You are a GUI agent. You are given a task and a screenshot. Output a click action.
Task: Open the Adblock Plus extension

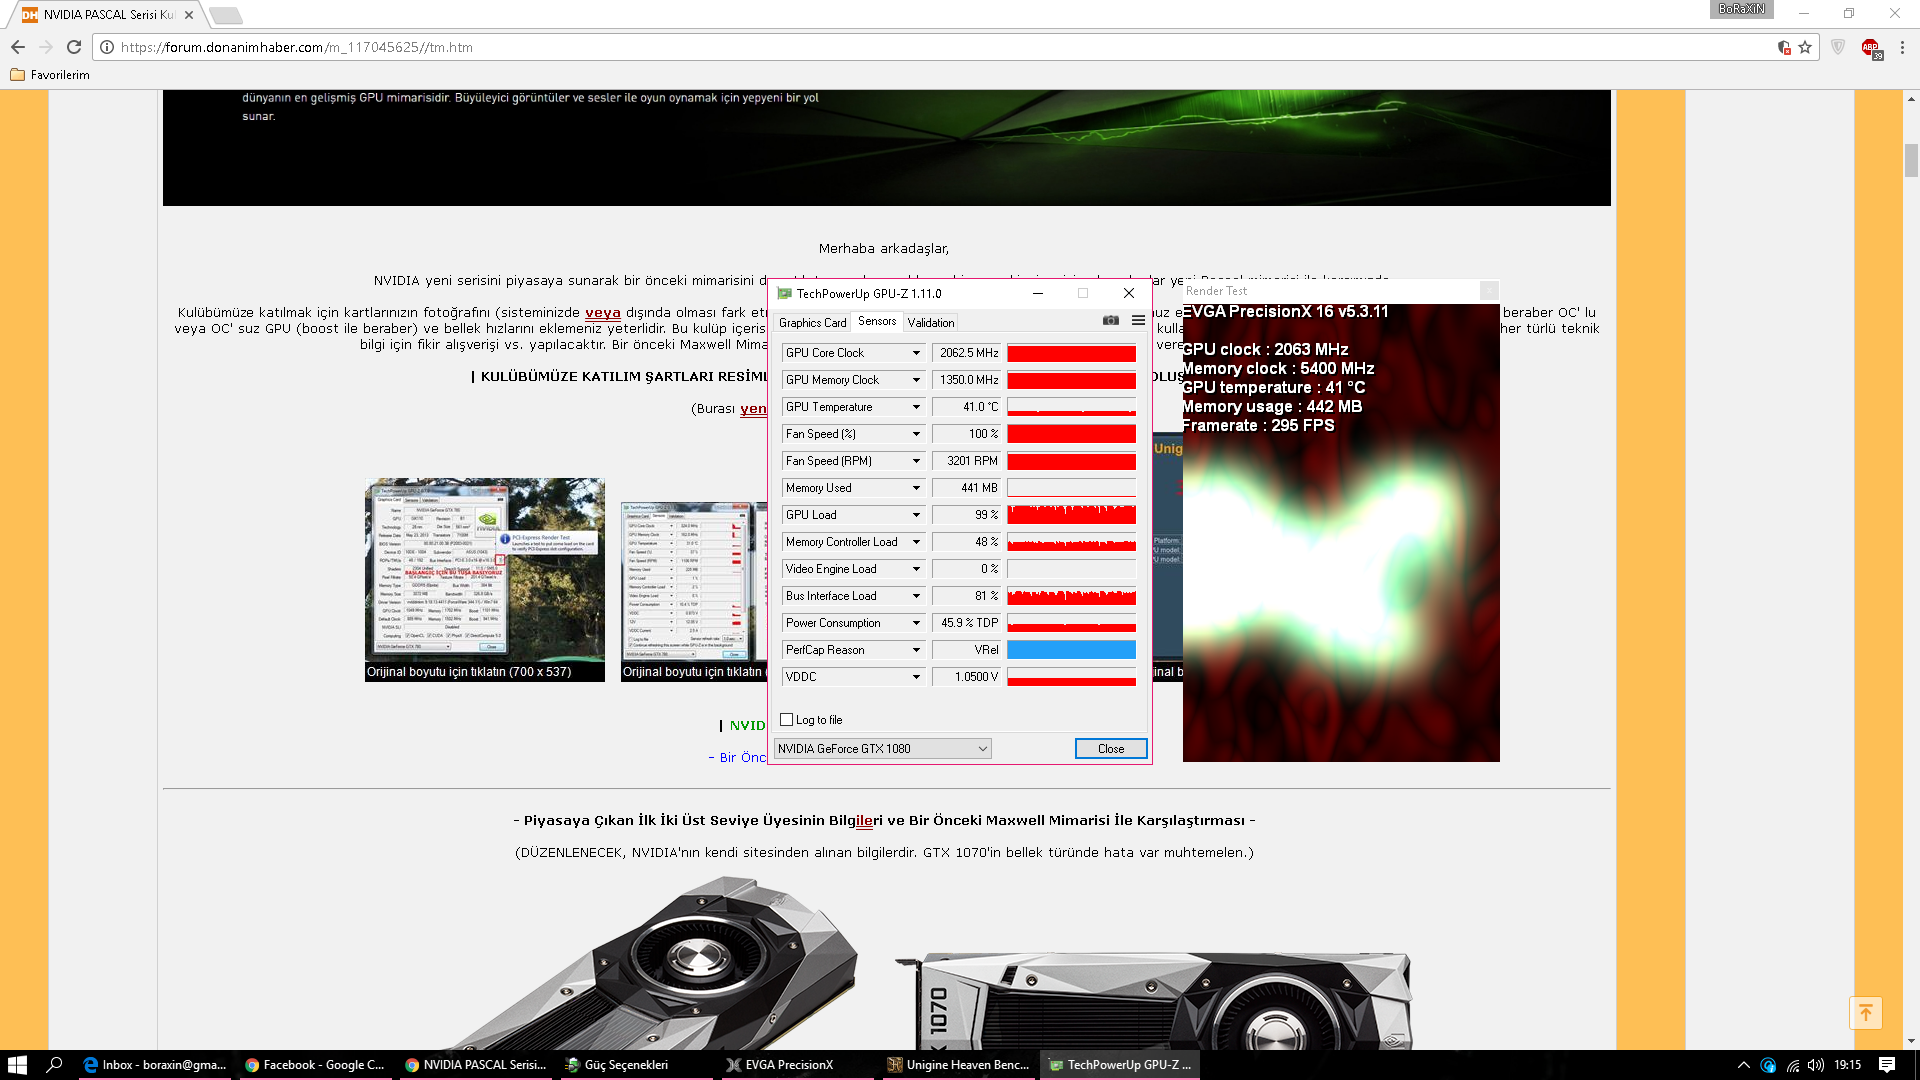point(1871,47)
